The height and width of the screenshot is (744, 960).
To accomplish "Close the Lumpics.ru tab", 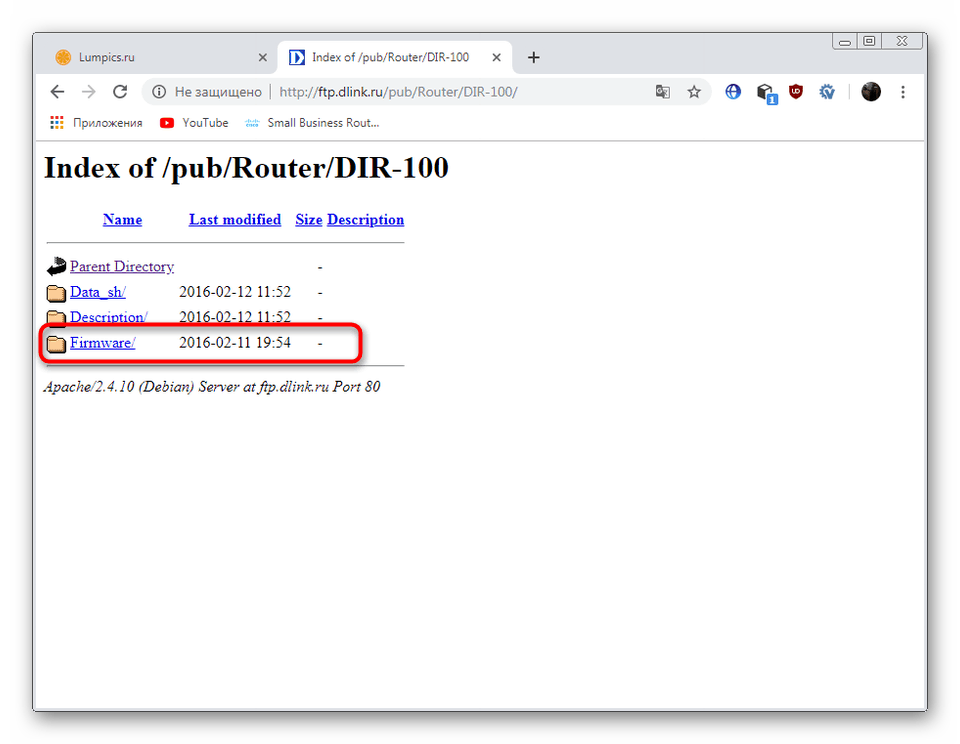I will [263, 58].
